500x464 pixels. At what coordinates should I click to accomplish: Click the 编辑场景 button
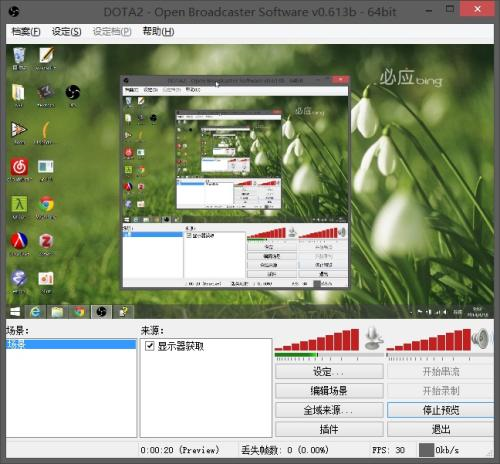[329, 391]
